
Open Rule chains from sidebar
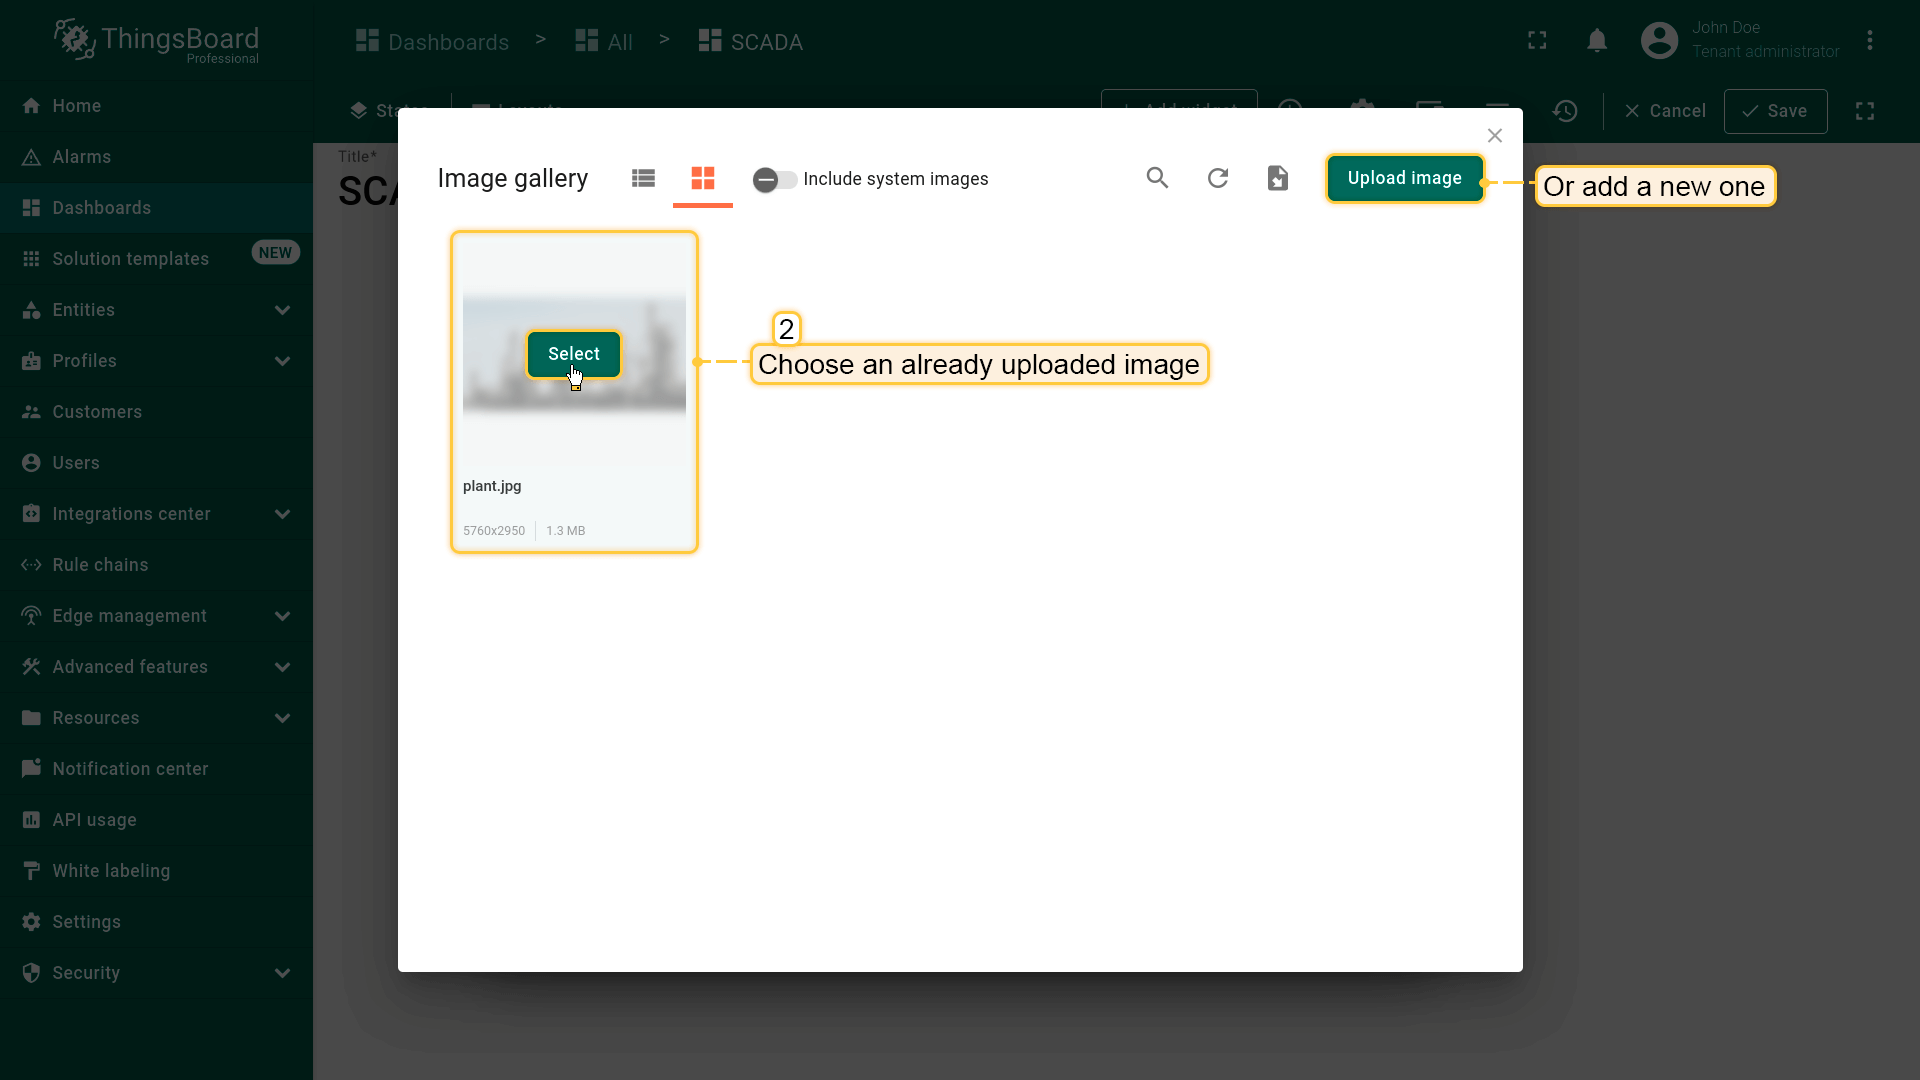[x=100, y=565]
